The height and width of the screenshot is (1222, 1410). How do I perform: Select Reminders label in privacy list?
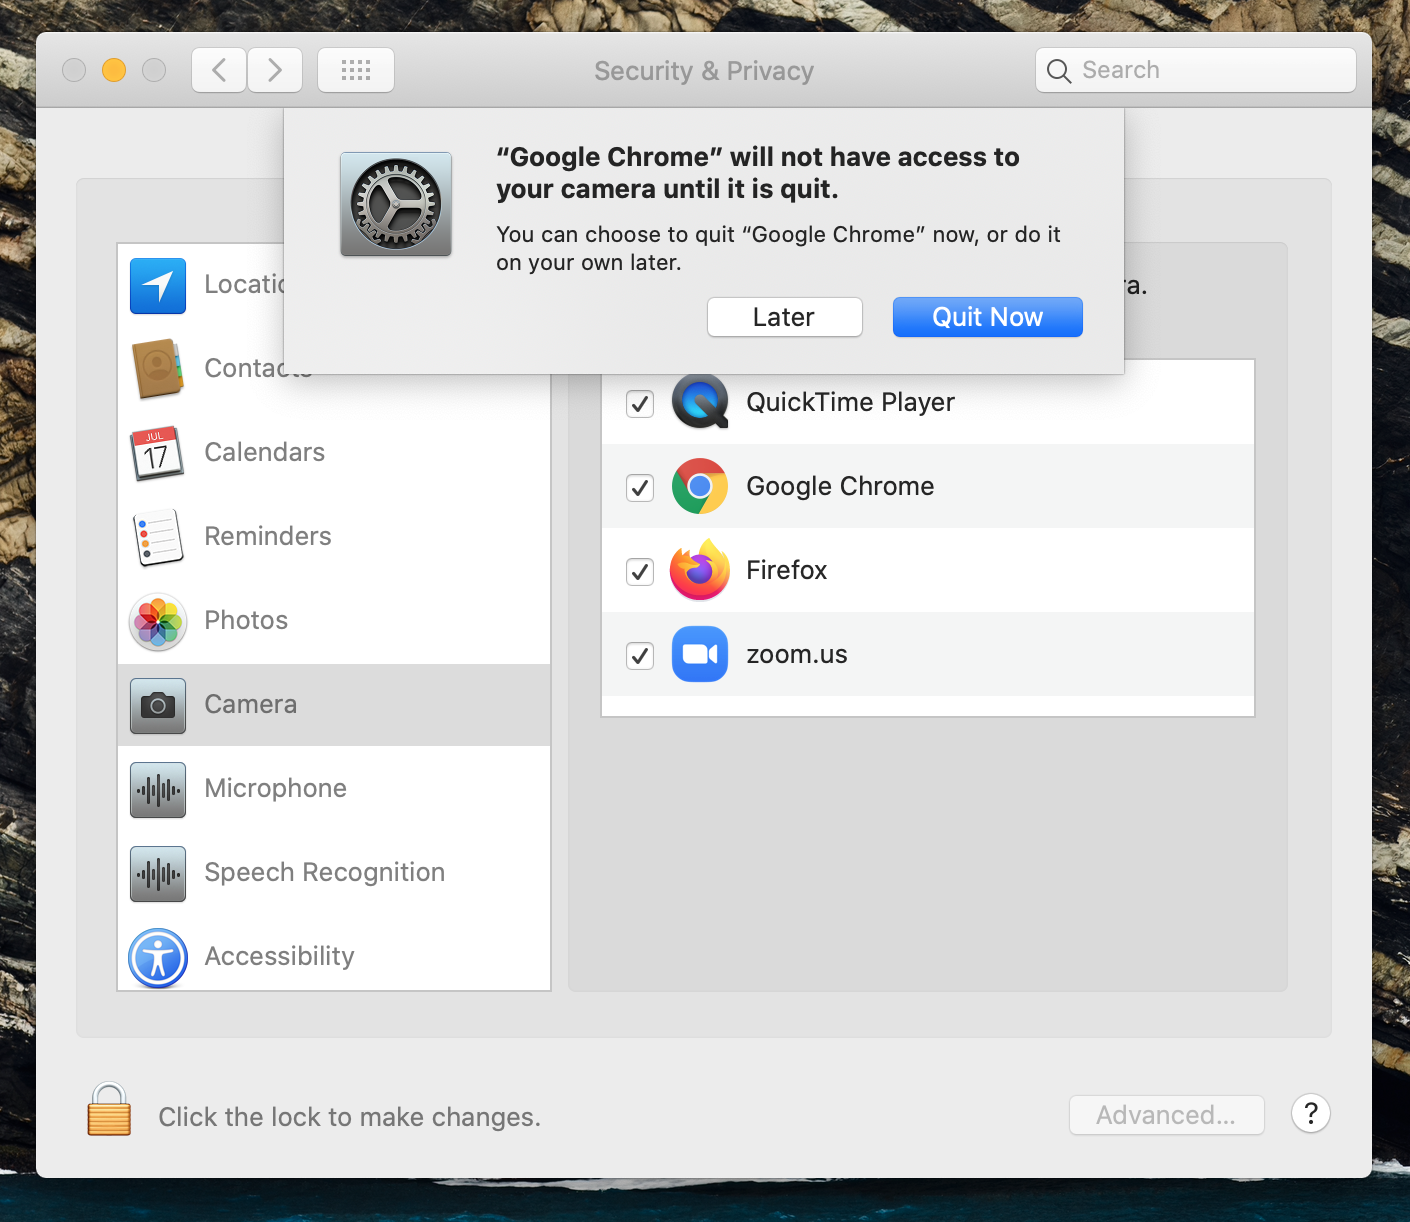[x=268, y=536]
